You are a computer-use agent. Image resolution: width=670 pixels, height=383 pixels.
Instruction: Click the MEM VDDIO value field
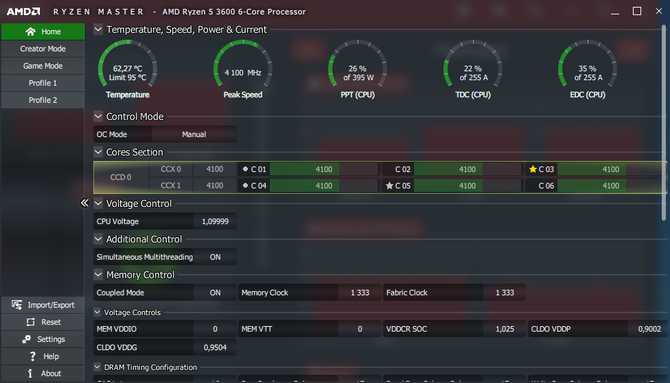215,329
